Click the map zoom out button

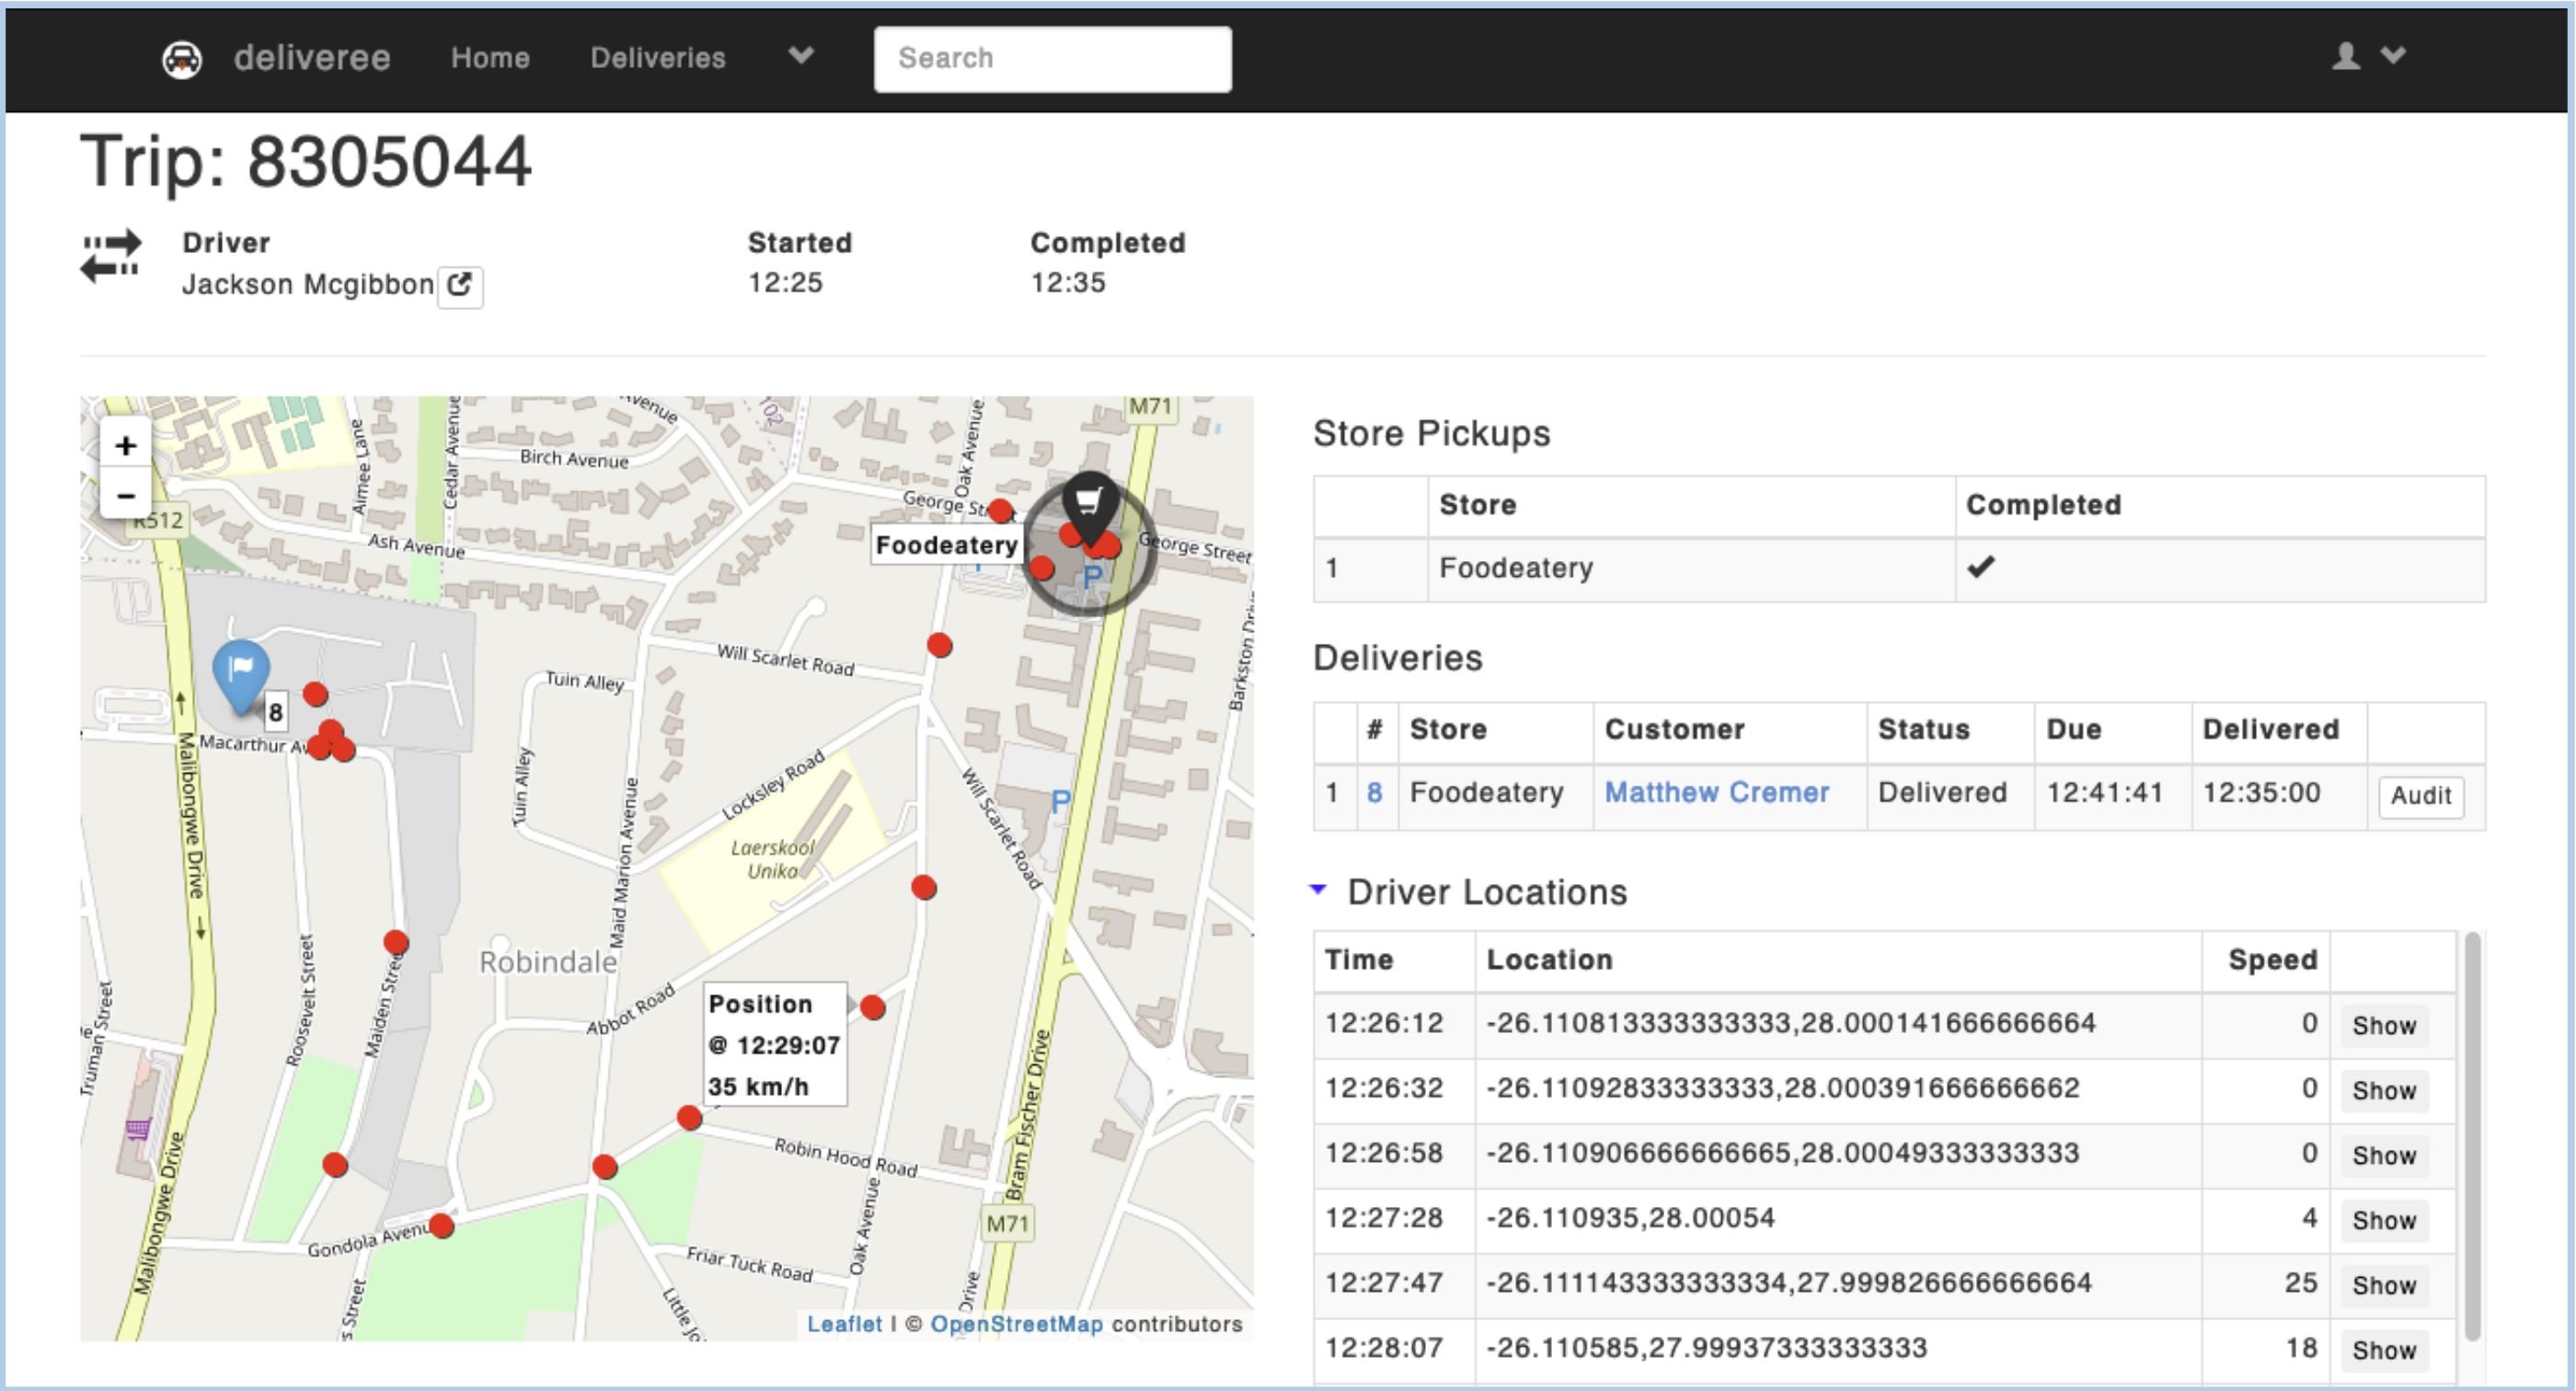pyautogui.click(x=126, y=495)
